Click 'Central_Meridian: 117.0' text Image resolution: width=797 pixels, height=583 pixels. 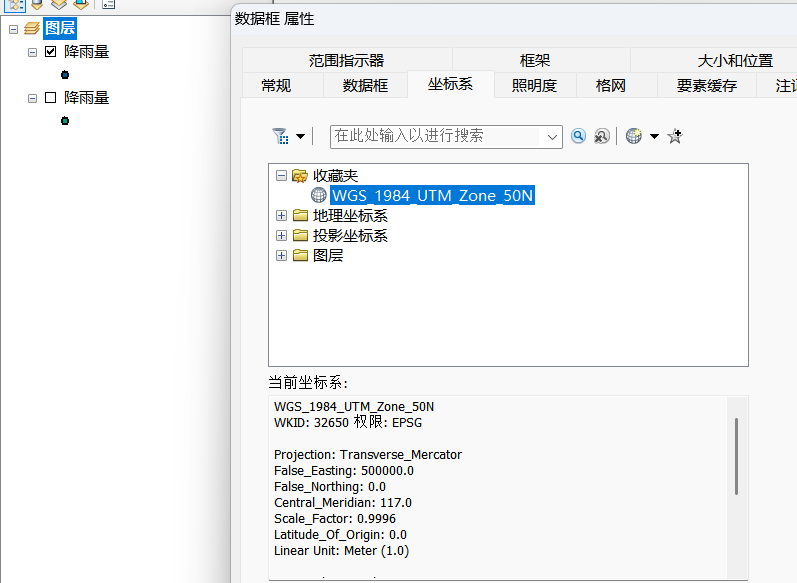[343, 503]
